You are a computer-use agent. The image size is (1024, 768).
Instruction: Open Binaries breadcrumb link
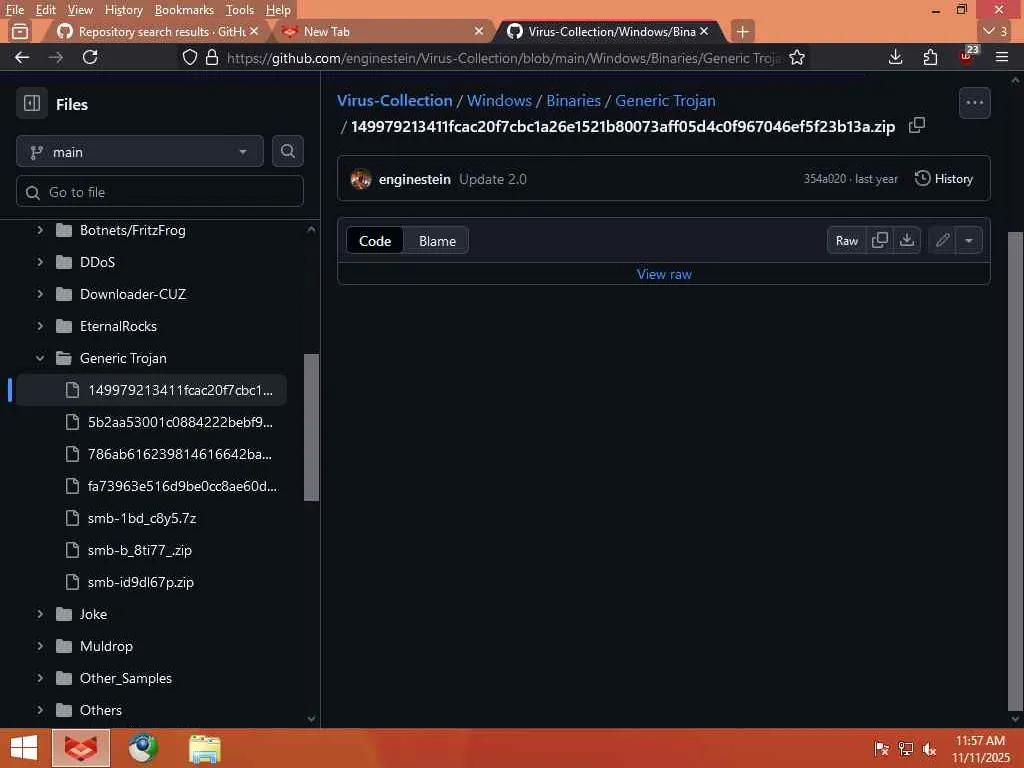(x=573, y=101)
